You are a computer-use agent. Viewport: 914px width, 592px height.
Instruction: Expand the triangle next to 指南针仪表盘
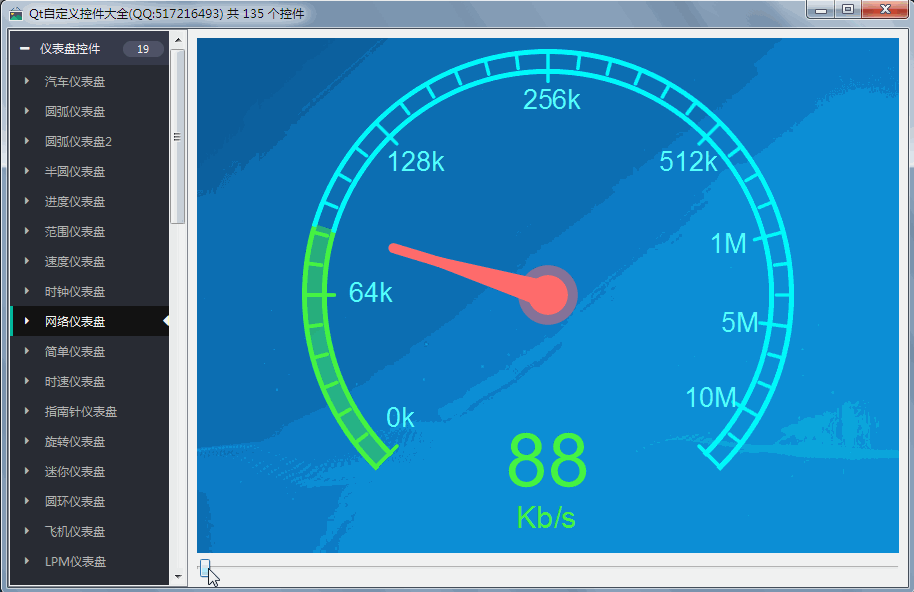click(x=27, y=411)
